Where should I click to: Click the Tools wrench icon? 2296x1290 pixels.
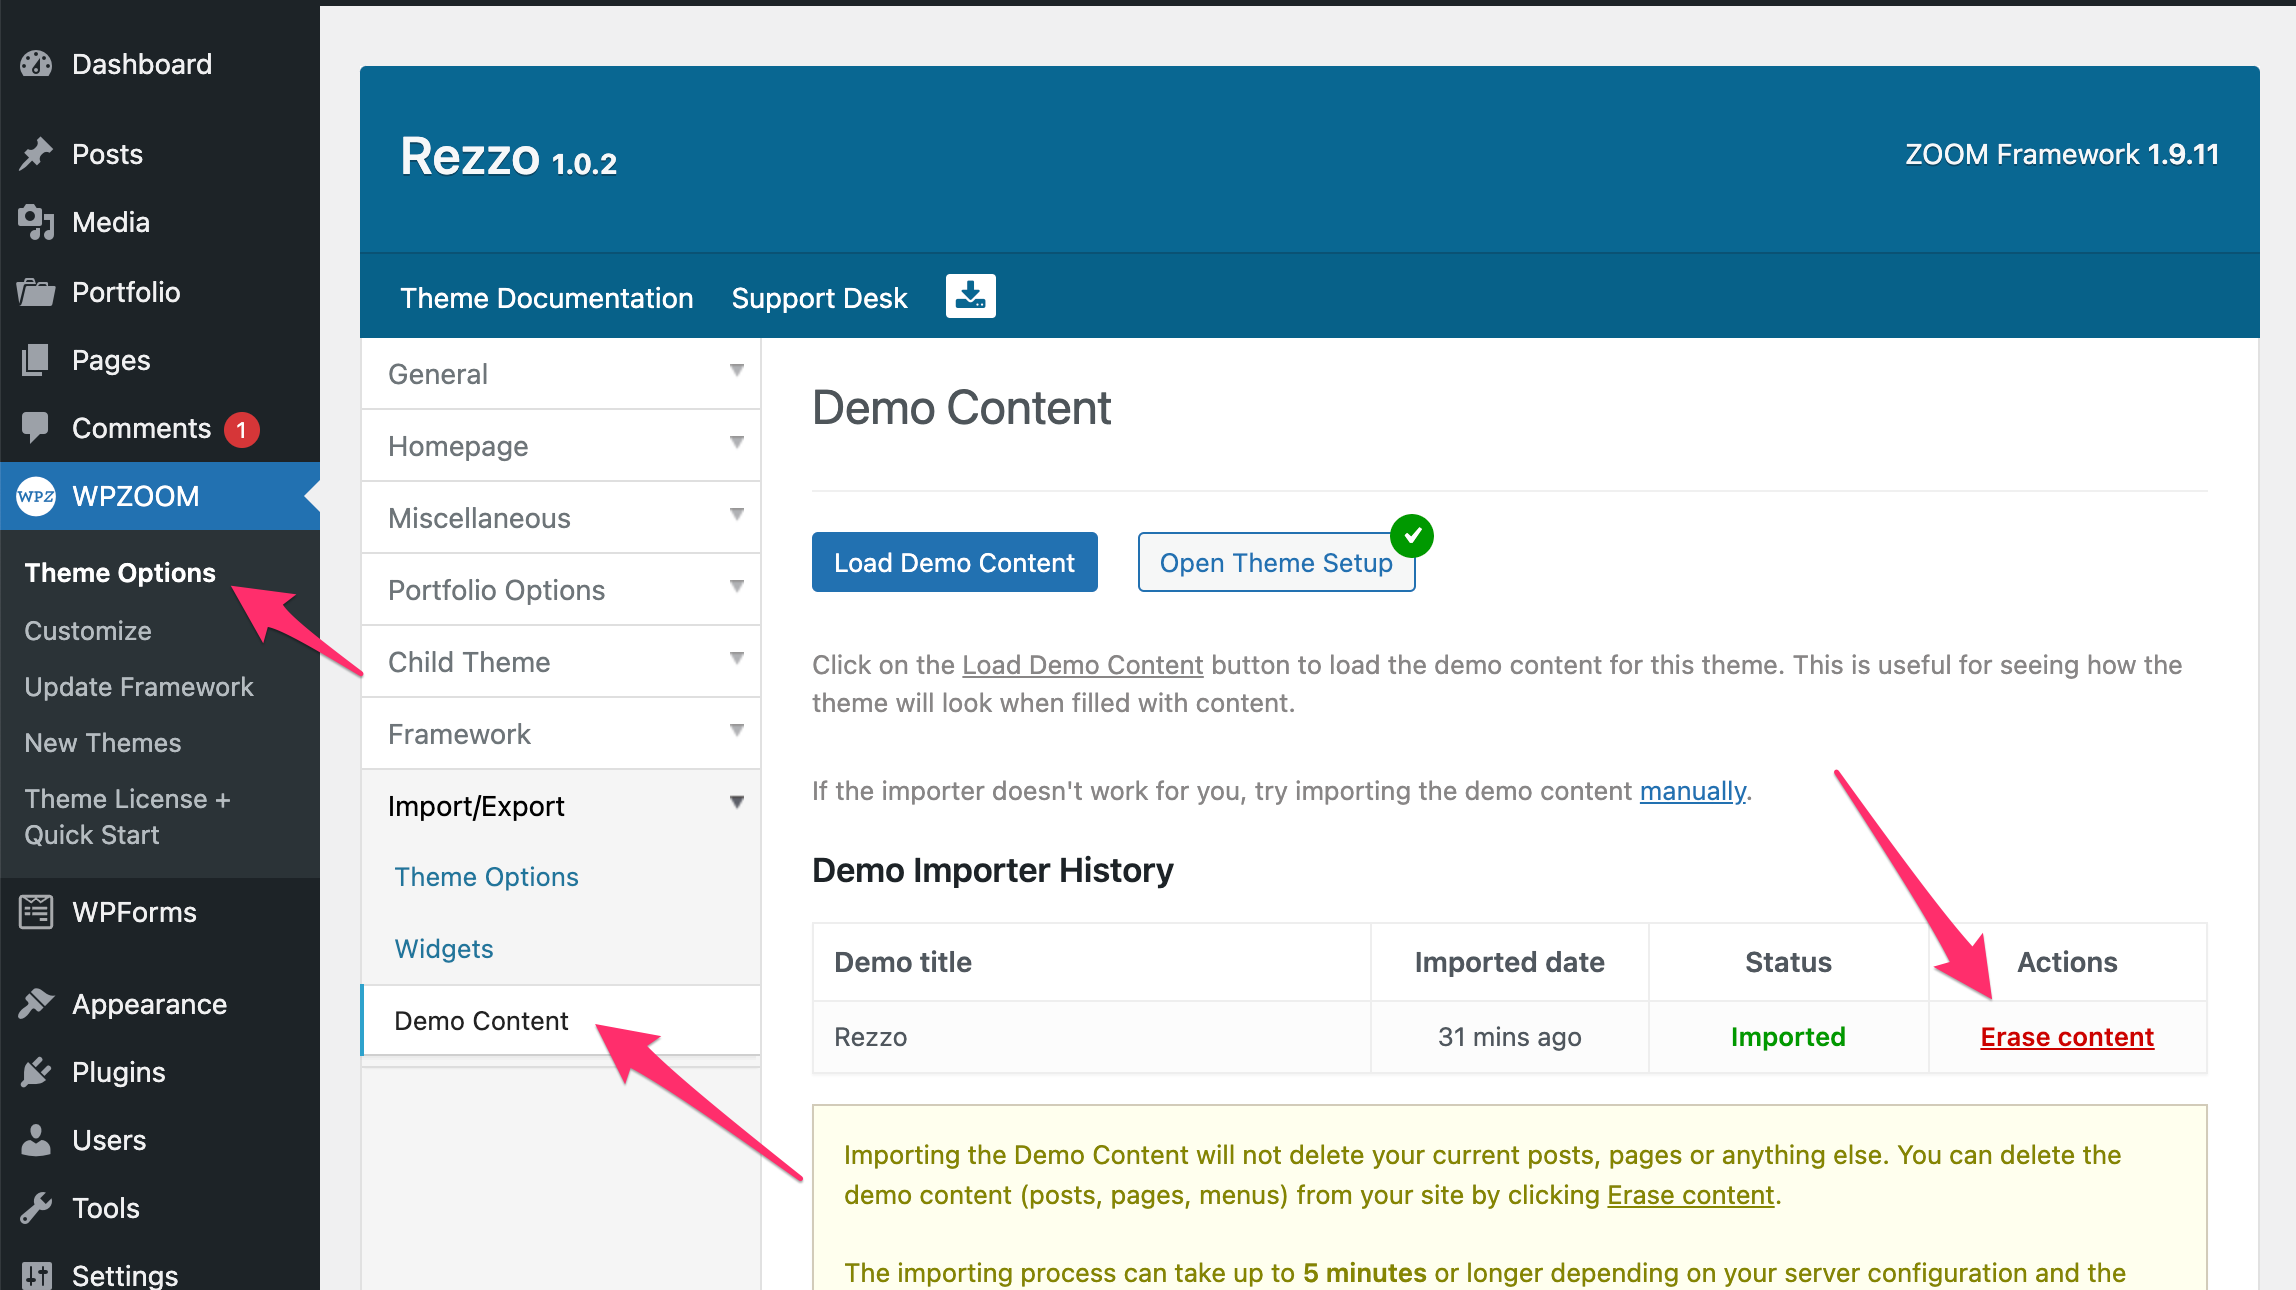coord(36,1208)
